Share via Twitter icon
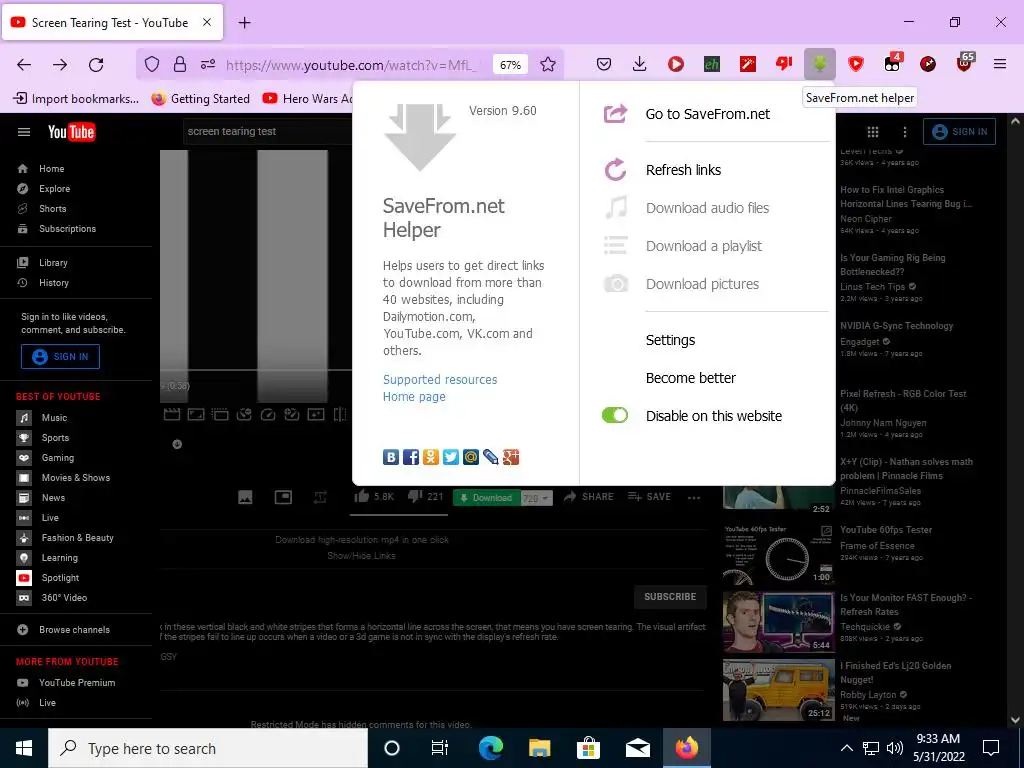Screen dimensions: 1024x768 (x=451, y=457)
